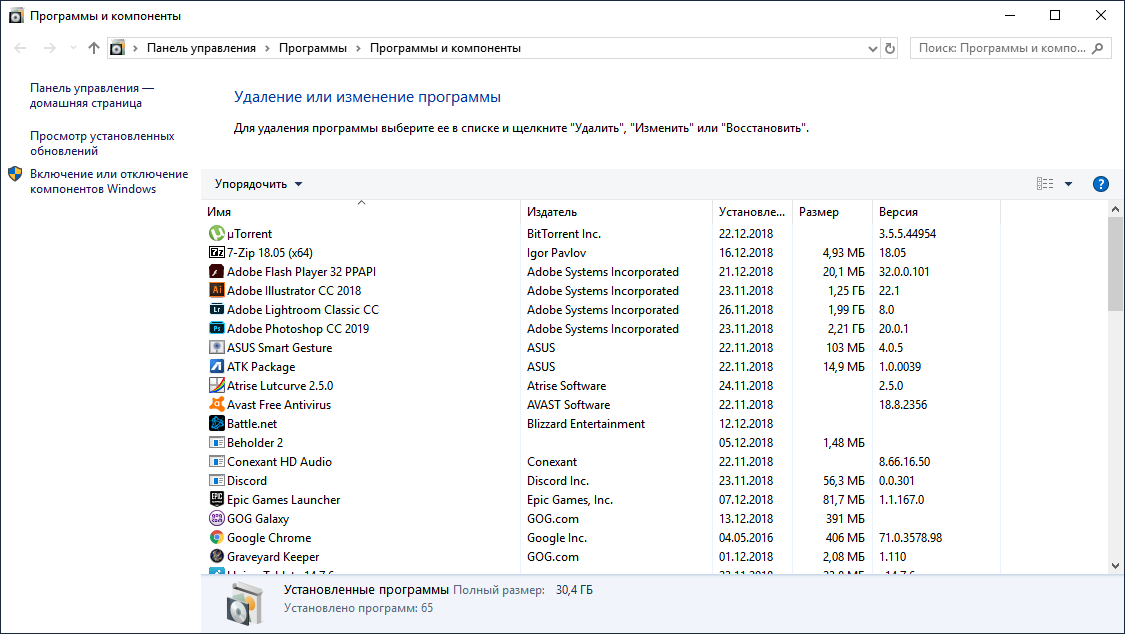Open help with the blue question mark
Image resolution: width=1125 pixels, height=634 pixels.
click(x=1100, y=184)
